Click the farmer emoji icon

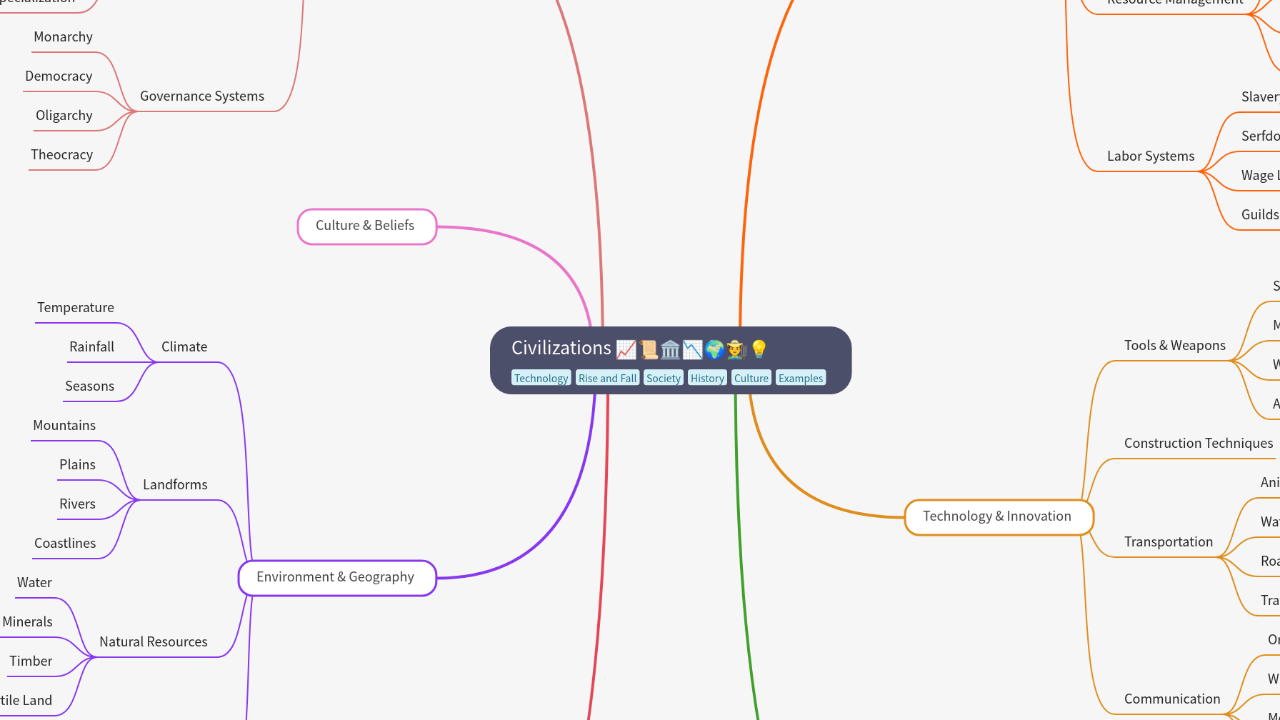click(x=736, y=349)
